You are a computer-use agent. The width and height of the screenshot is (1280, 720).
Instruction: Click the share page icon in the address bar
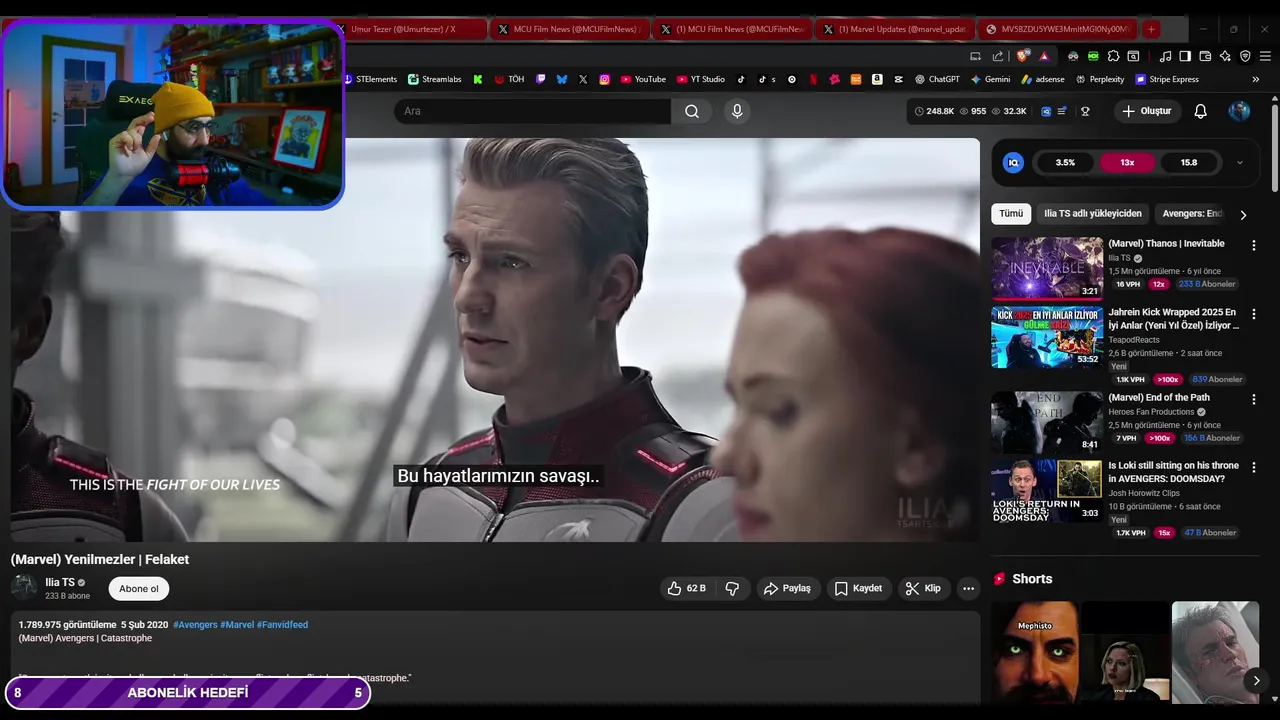pyautogui.click(x=997, y=56)
